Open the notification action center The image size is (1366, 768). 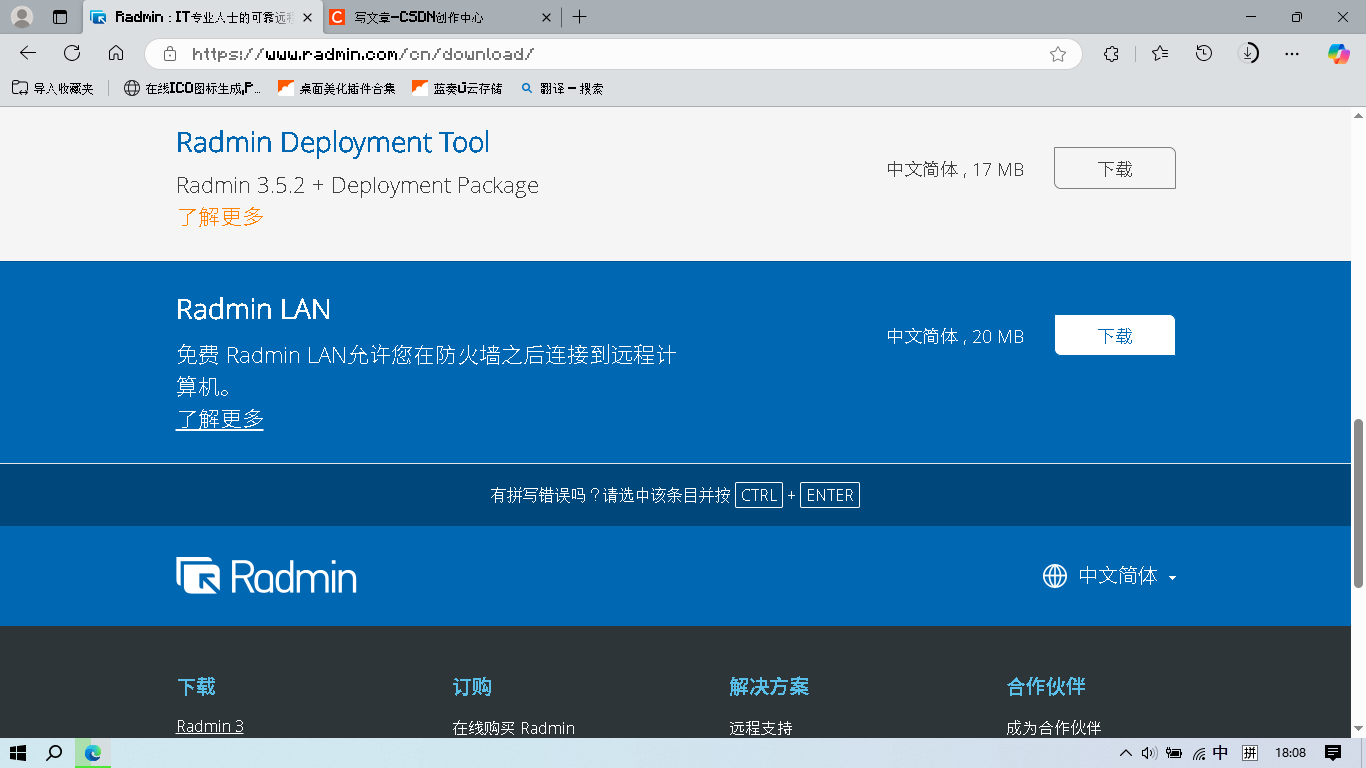[1333, 753]
